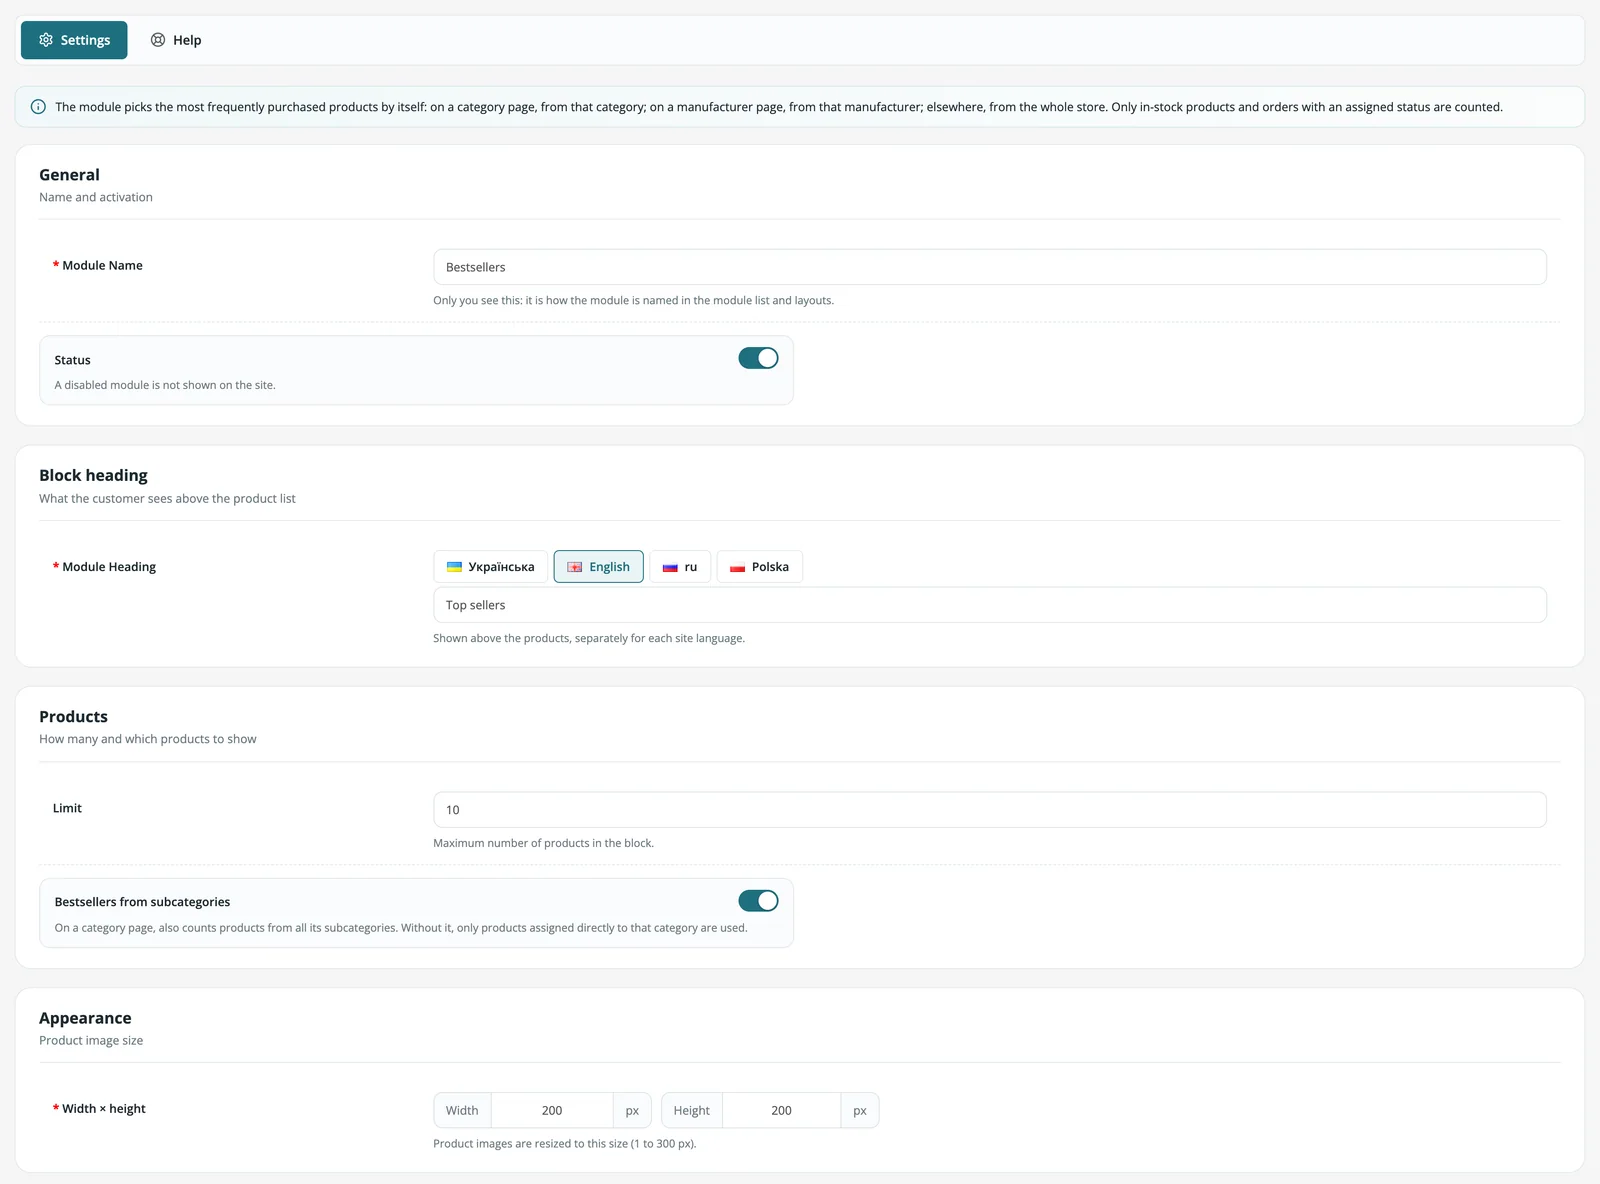Image resolution: width=1600 pixels, height=1184 pixels.
Task: Open the Settings tab
Action: (74, 40)
